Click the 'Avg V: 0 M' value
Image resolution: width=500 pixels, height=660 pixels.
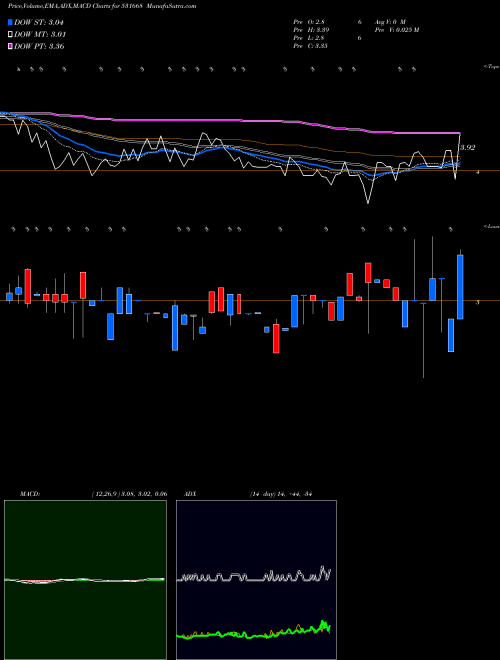tap(389, 21)
